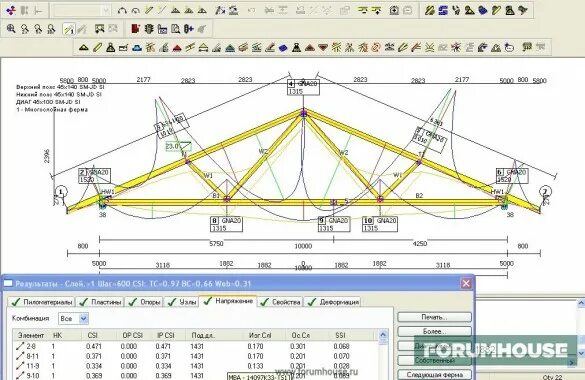The image size is (585, 380).
Task: Open the Деформация tab
Action: click(x=333, y=302)
